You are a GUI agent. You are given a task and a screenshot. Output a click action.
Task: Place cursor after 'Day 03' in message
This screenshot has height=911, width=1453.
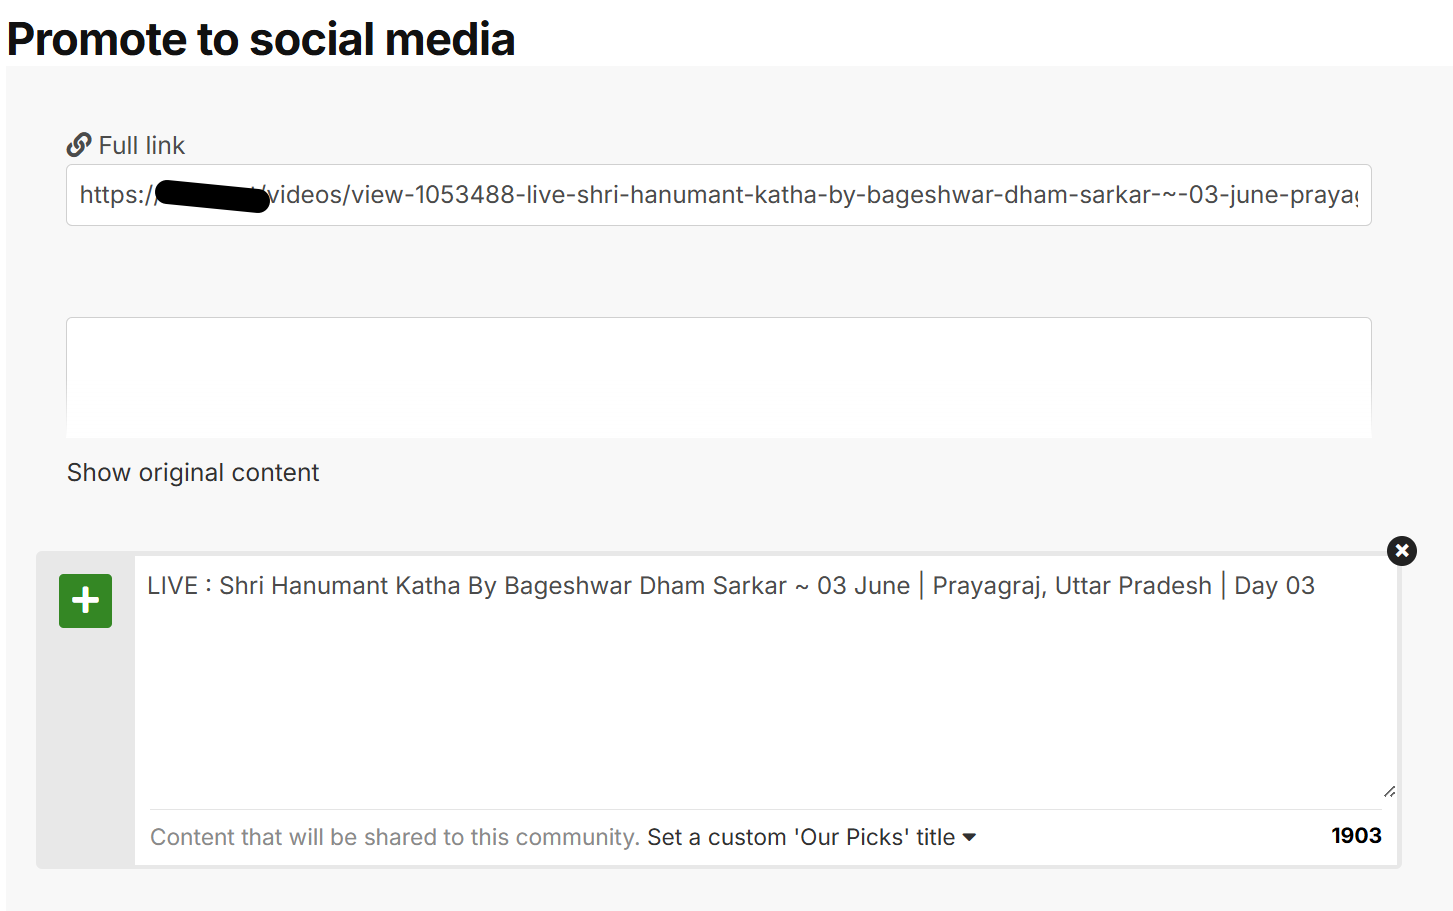1317,586
